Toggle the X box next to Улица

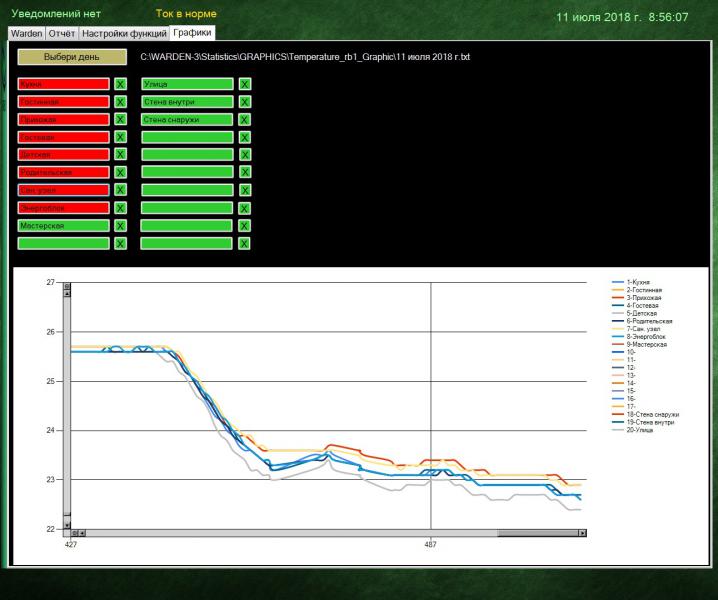[x=245, y=85]
